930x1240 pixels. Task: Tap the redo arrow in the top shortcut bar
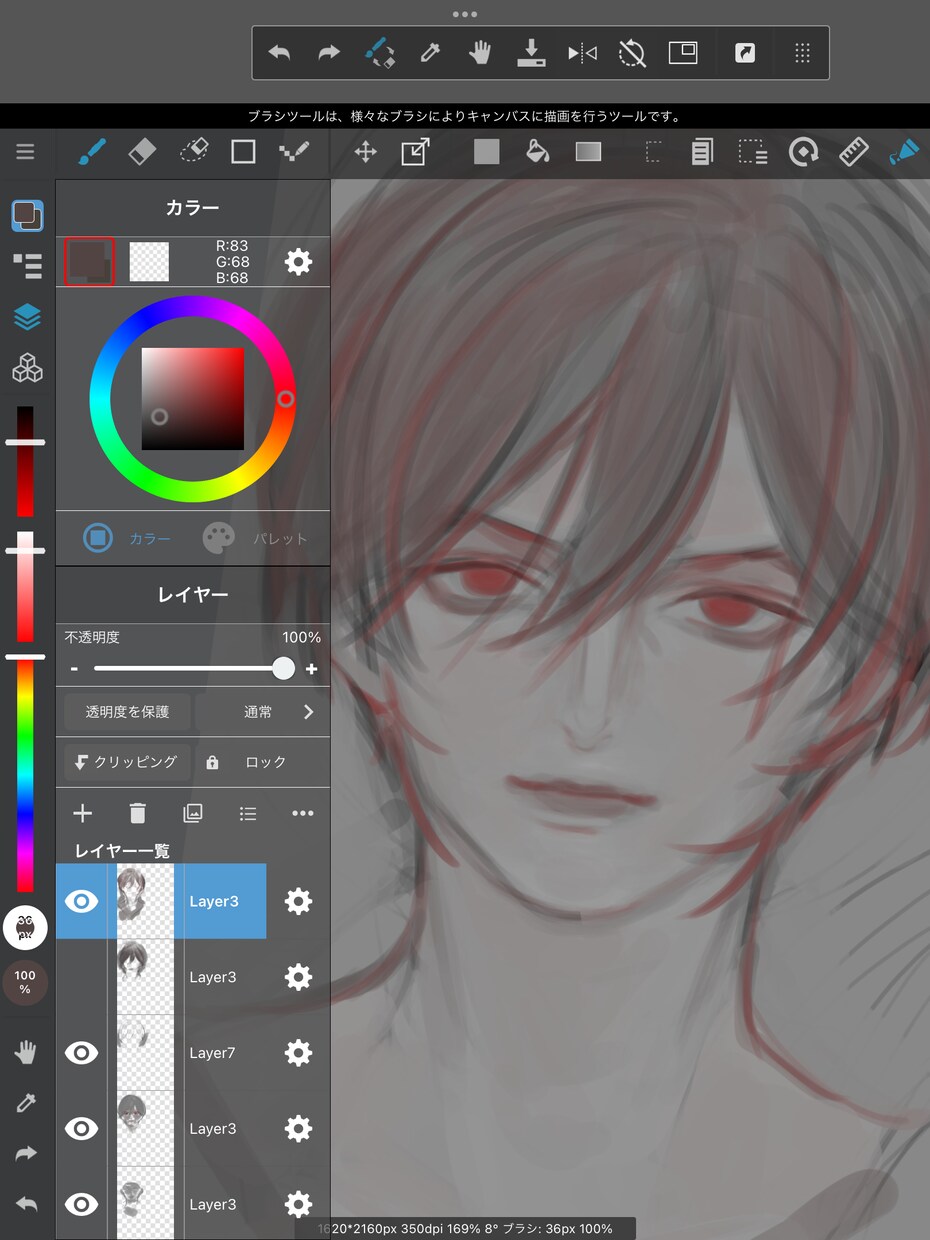coord(329,53)
